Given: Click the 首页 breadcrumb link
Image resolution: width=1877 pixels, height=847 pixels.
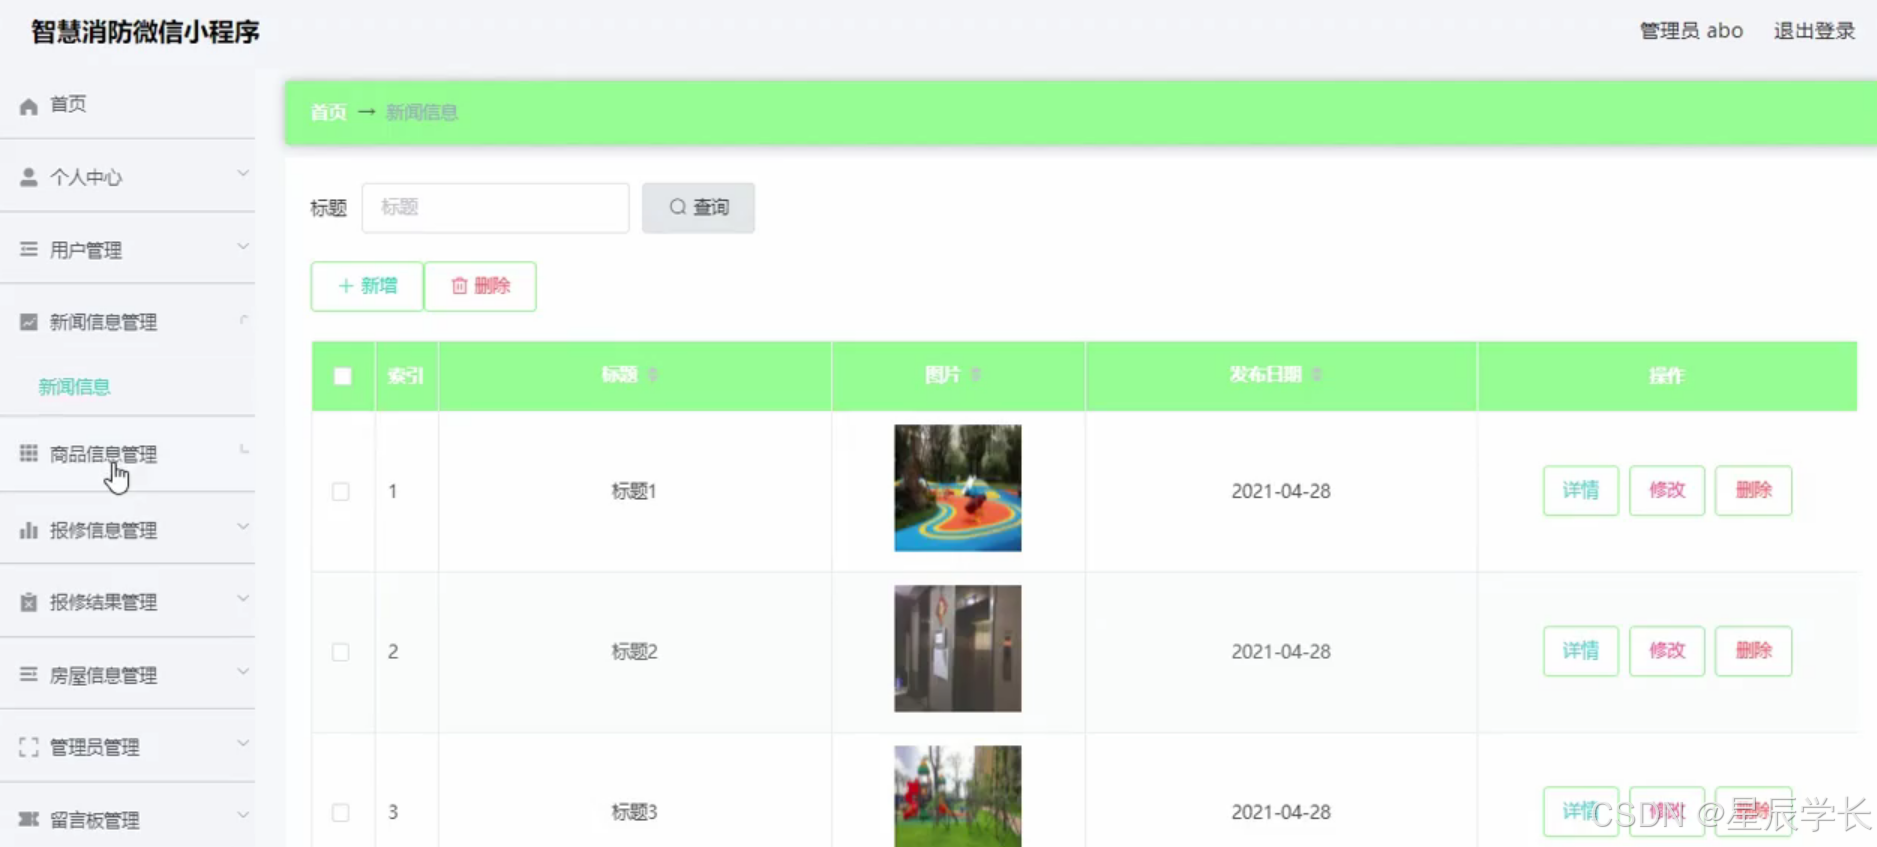Looking at the screenshot, I should tap(328, 112).
